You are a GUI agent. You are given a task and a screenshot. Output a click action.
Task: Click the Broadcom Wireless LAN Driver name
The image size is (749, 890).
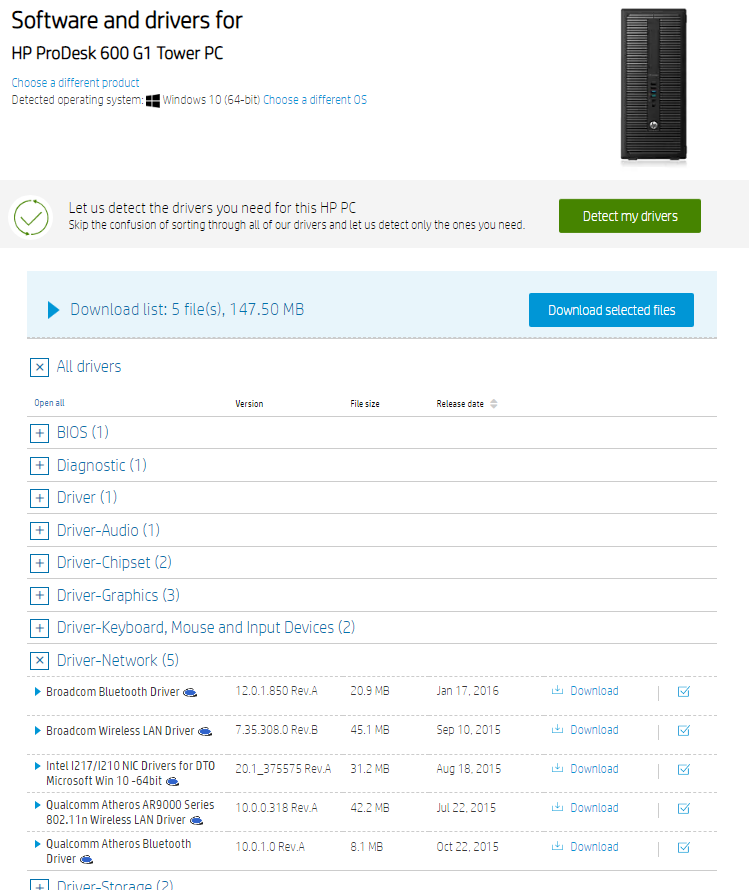pyautogui.click(x=120, y=731)
